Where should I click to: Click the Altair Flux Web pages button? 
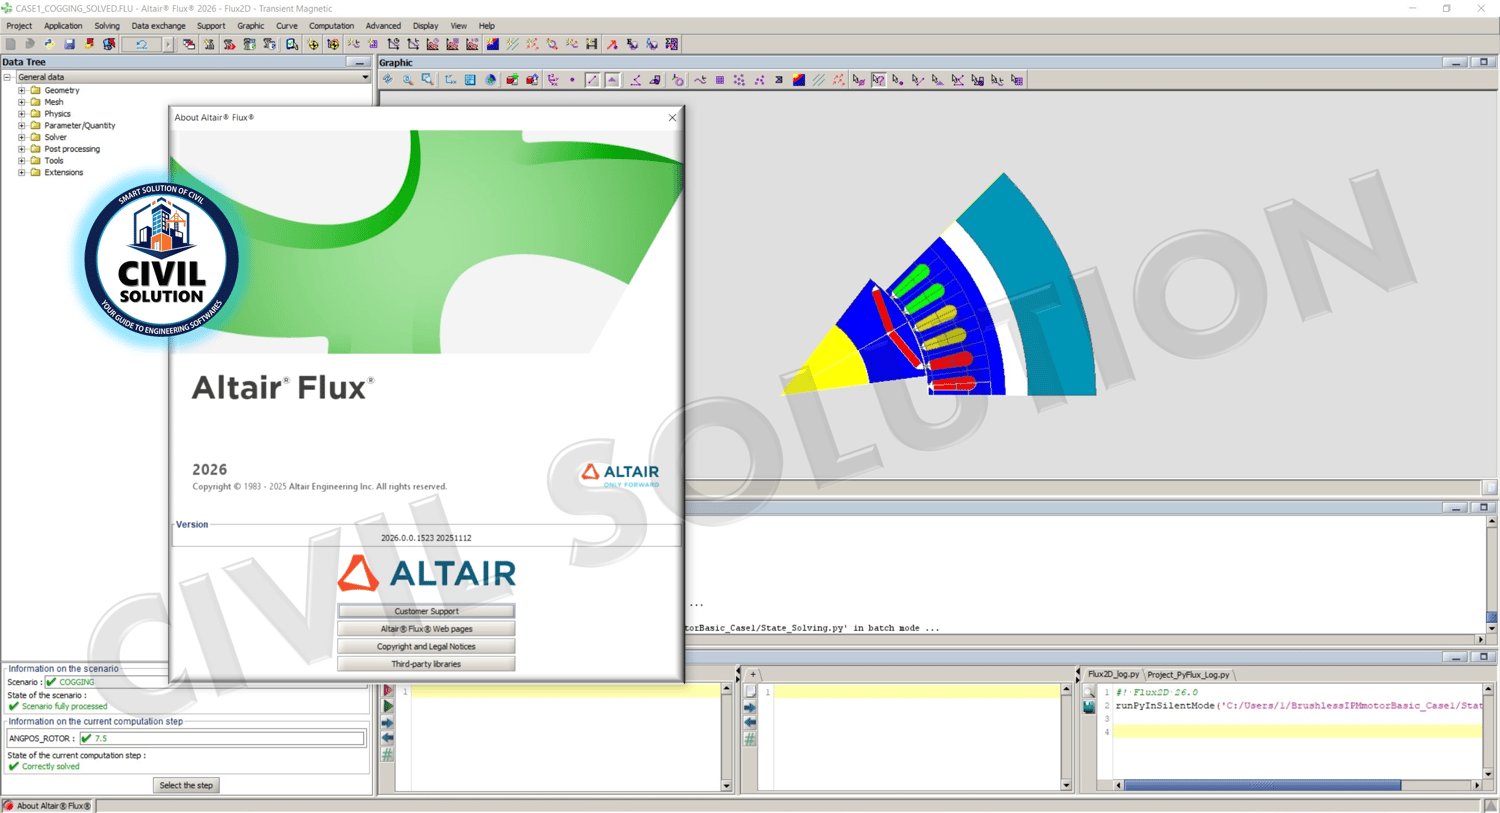point(426,629)
